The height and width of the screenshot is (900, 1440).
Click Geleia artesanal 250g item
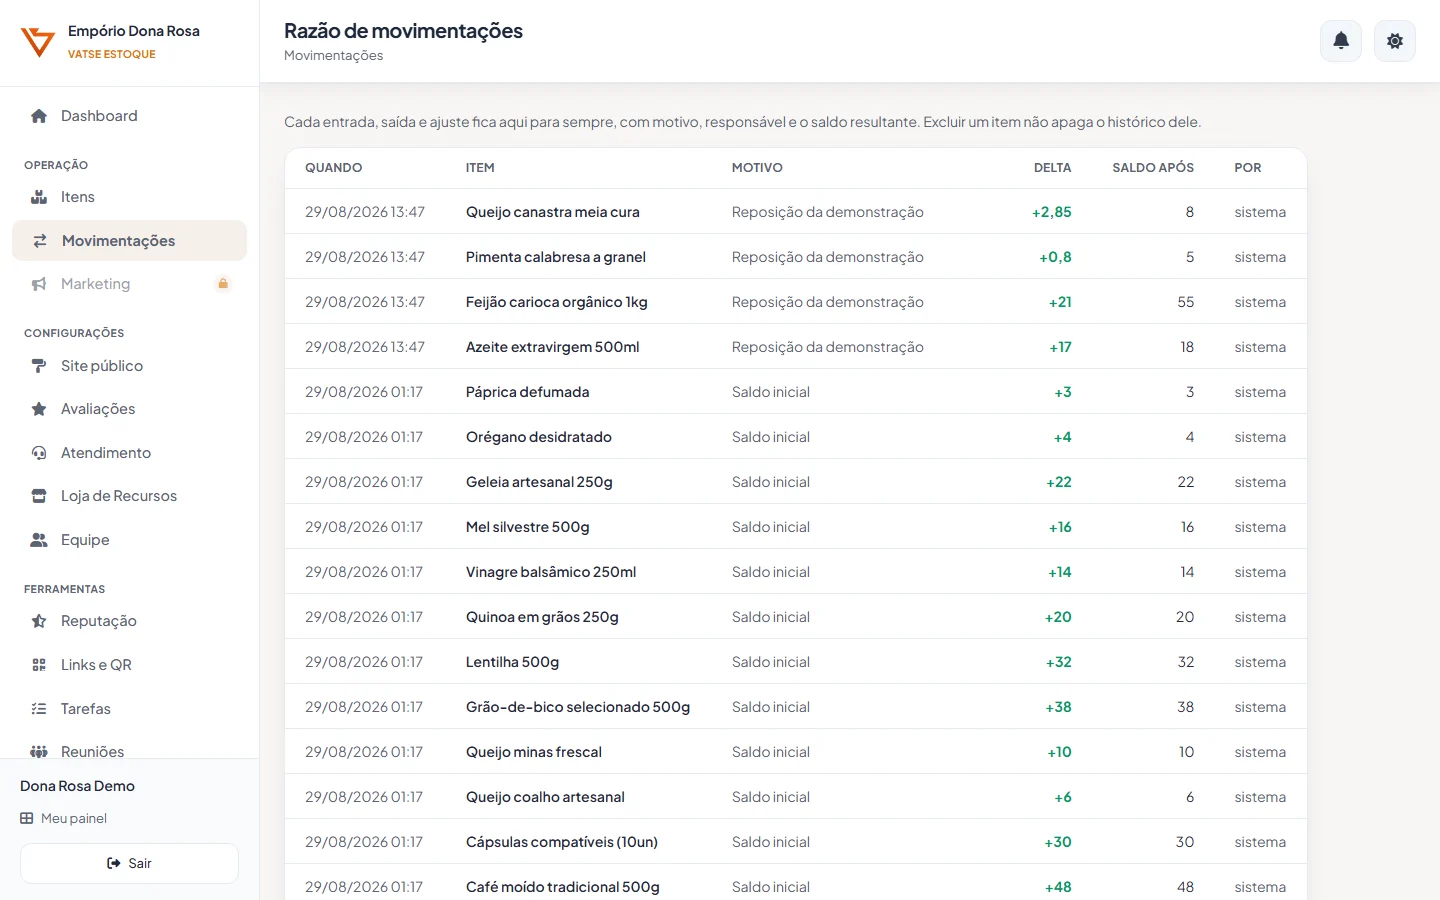(539, 482)
